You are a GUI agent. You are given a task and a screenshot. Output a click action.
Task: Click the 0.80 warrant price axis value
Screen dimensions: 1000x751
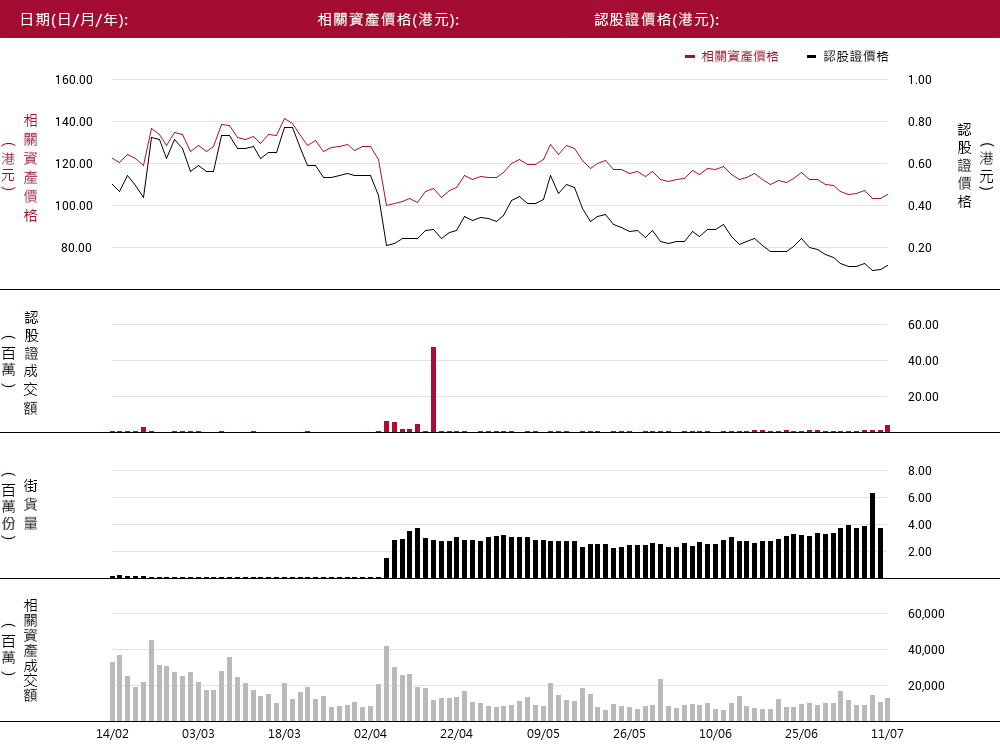pos(920,122)
